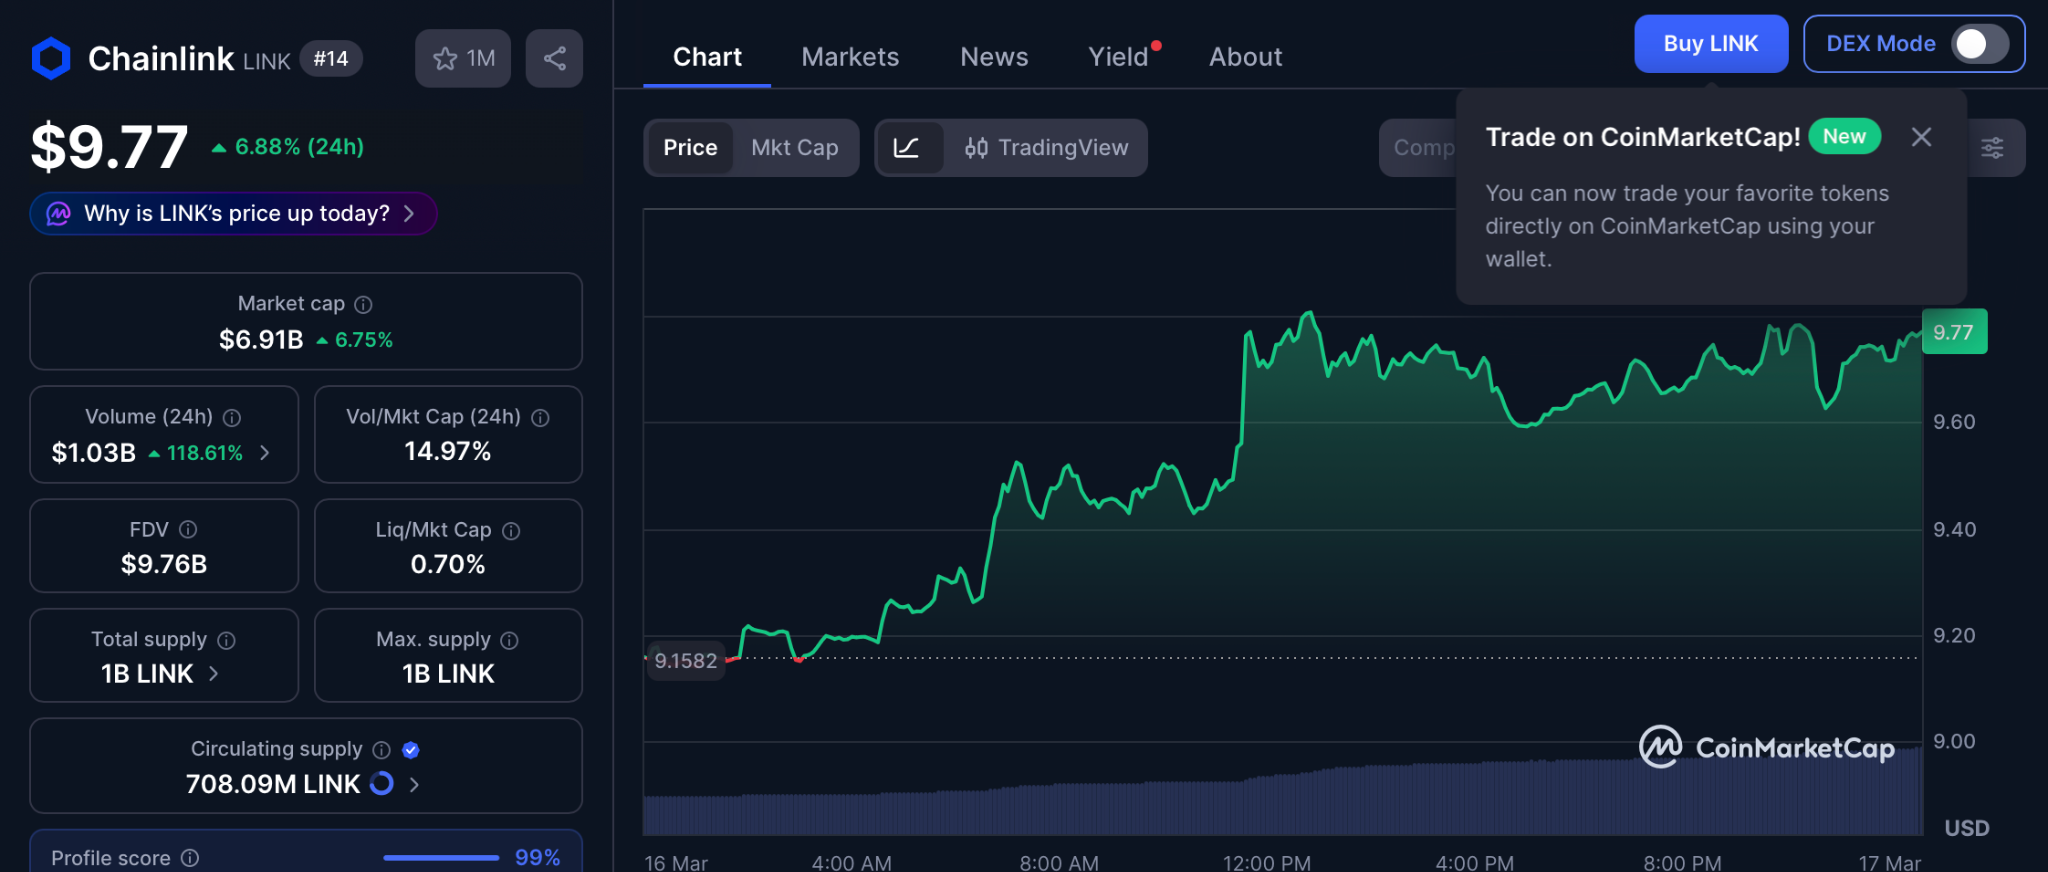Click the share icon next to watchlist
The image size is (2048, 872).
pyautogui.click(x=554, y=59)
